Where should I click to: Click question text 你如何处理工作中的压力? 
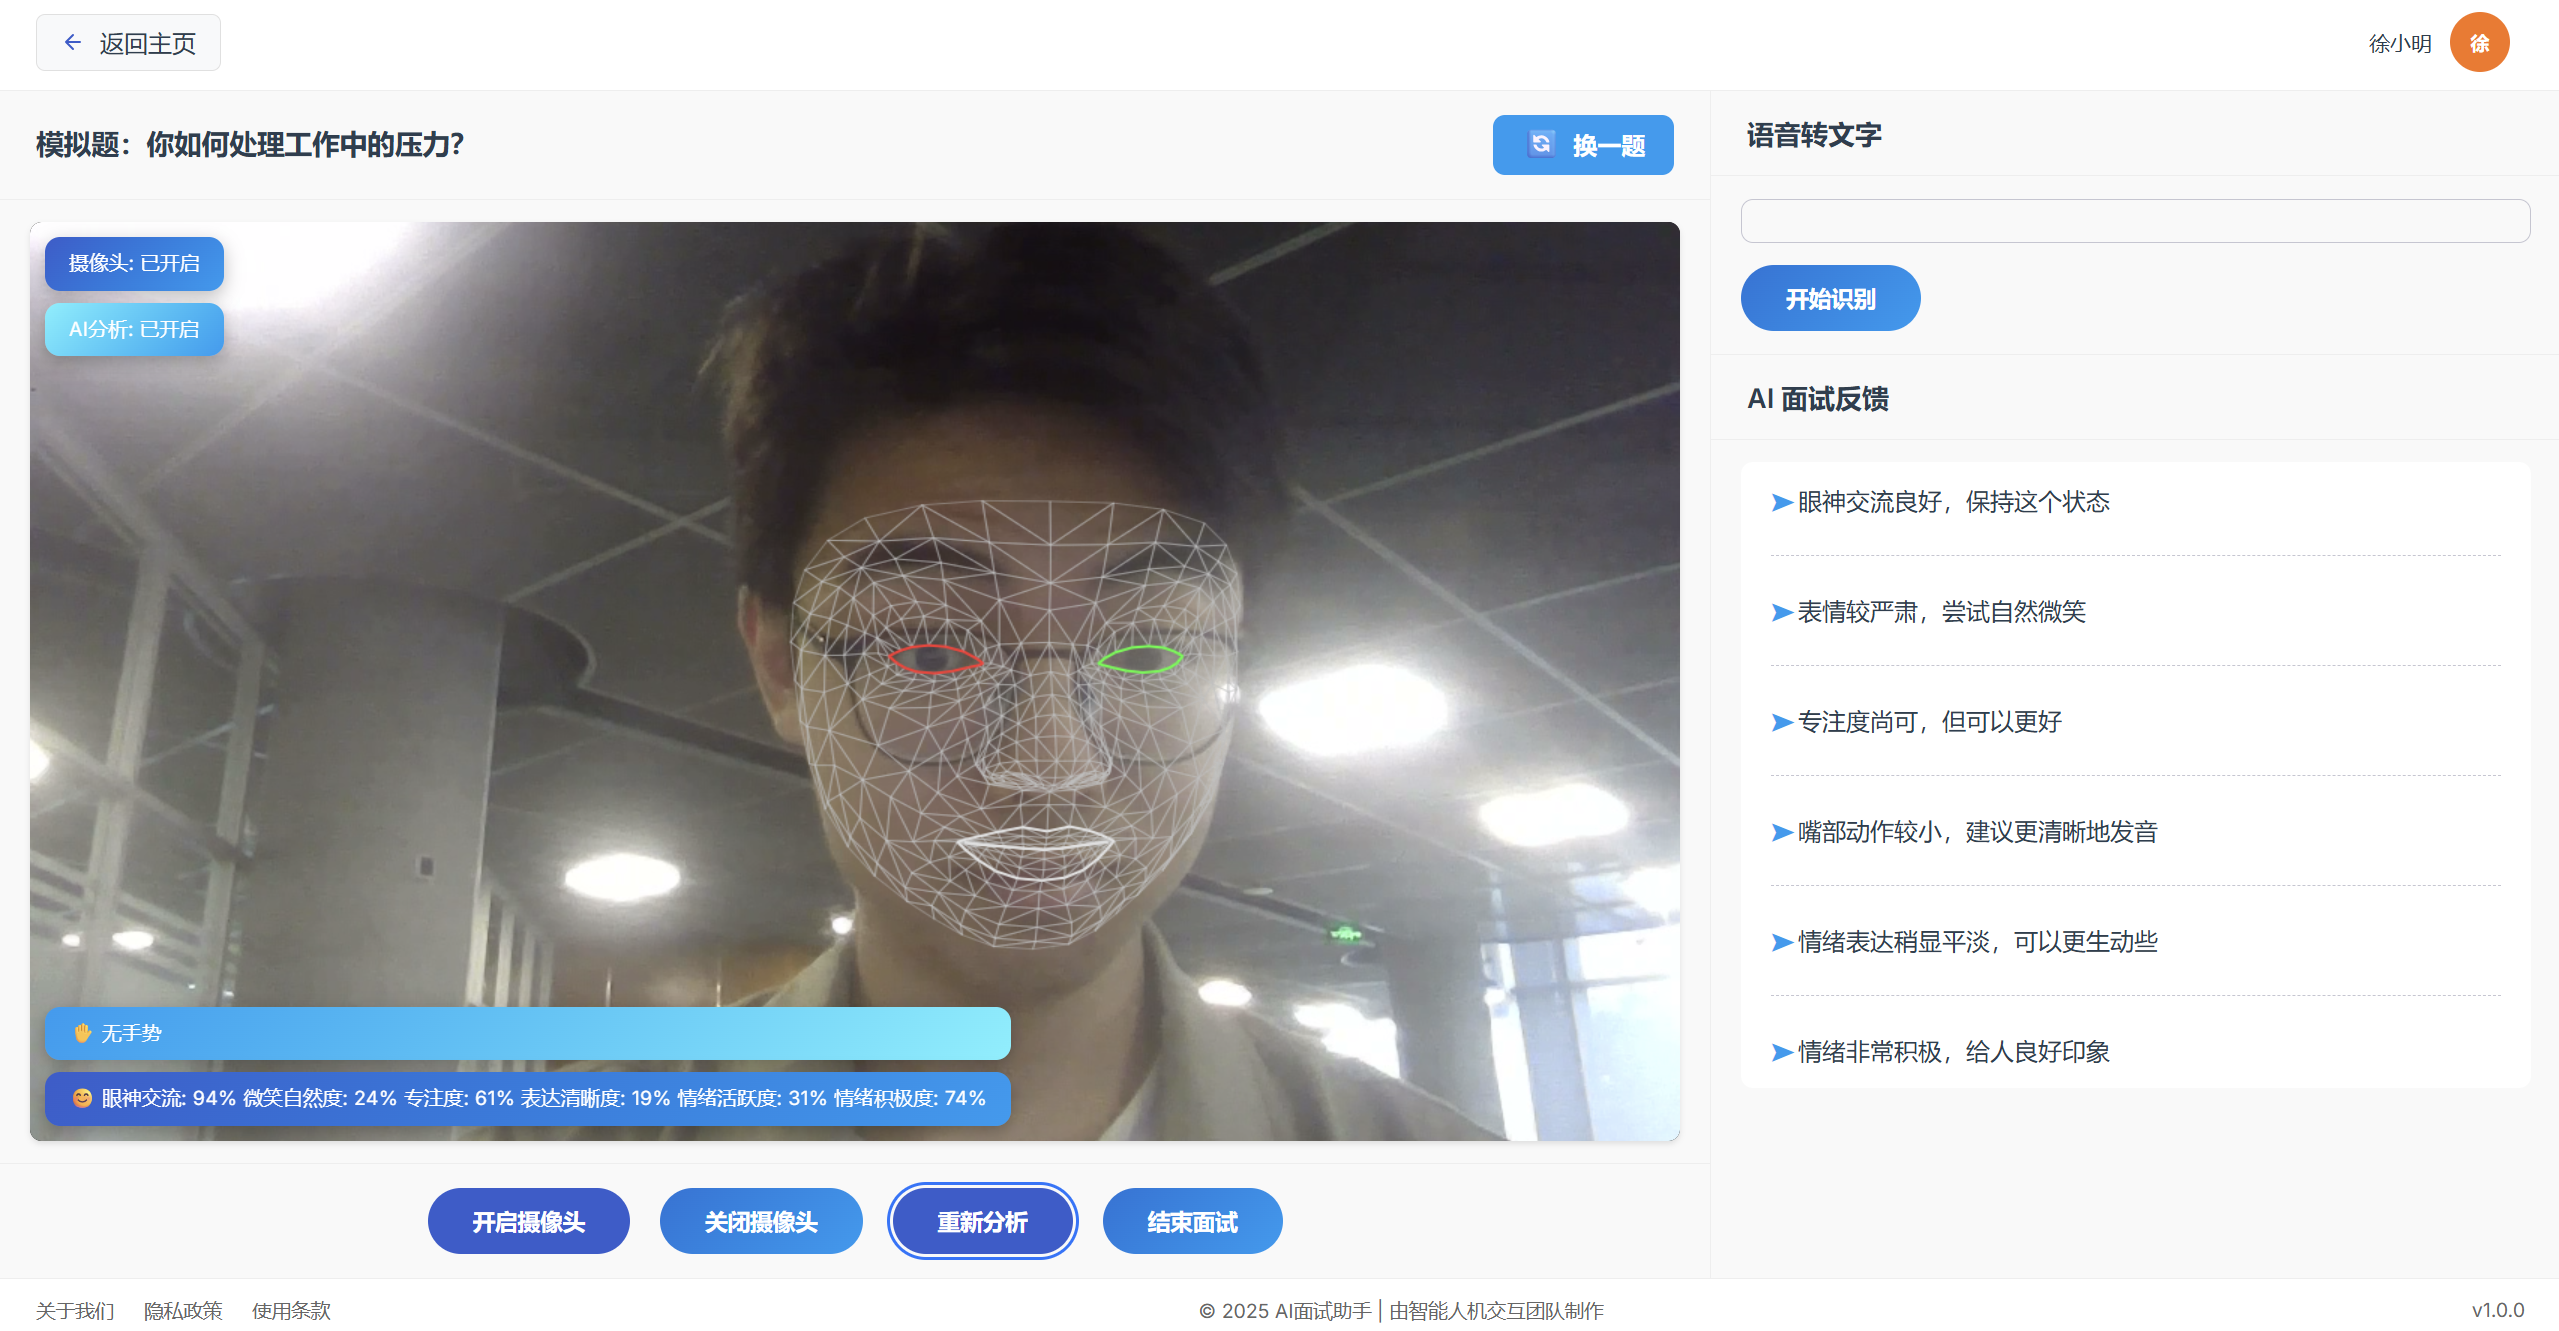pyautogui.click(x=305, y=144)
